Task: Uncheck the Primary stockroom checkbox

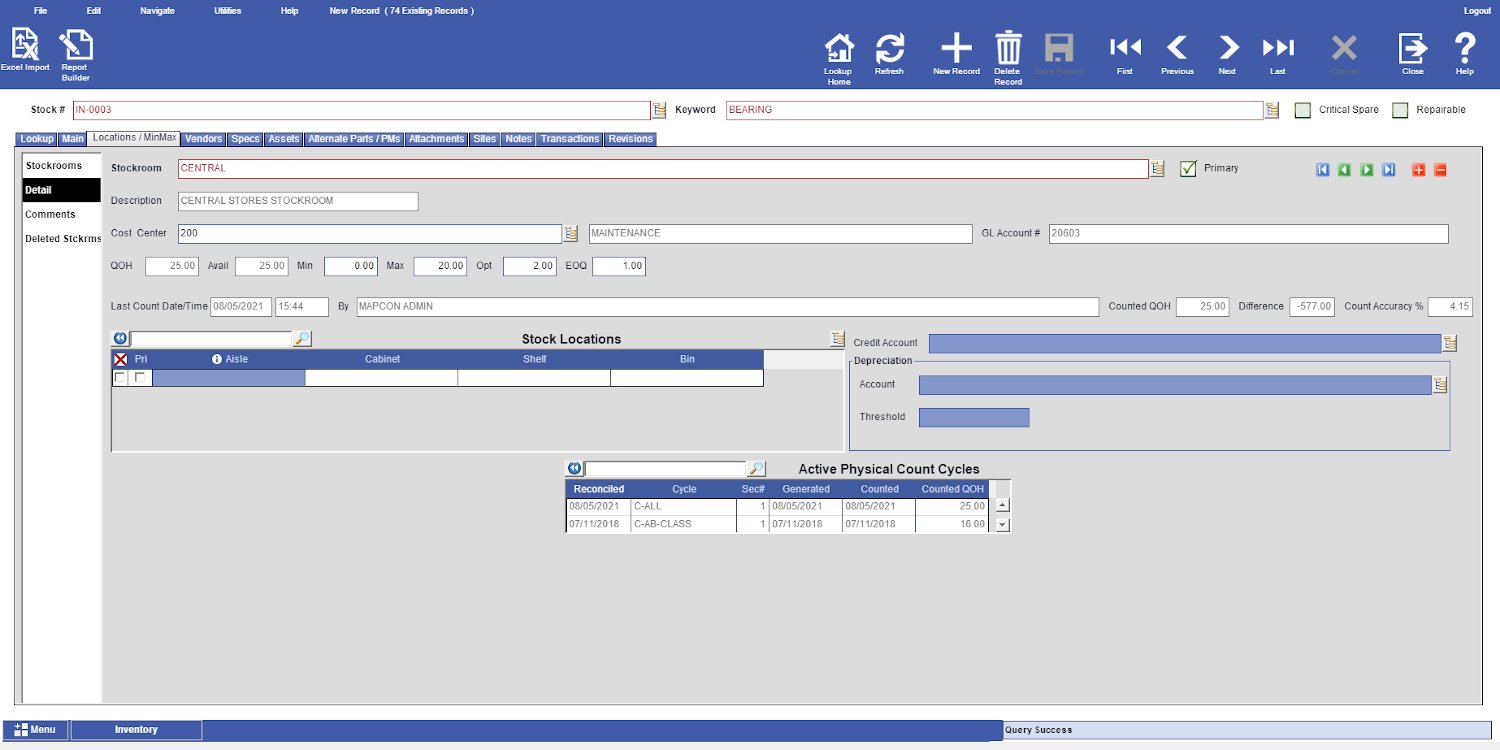Action: 1188,169
